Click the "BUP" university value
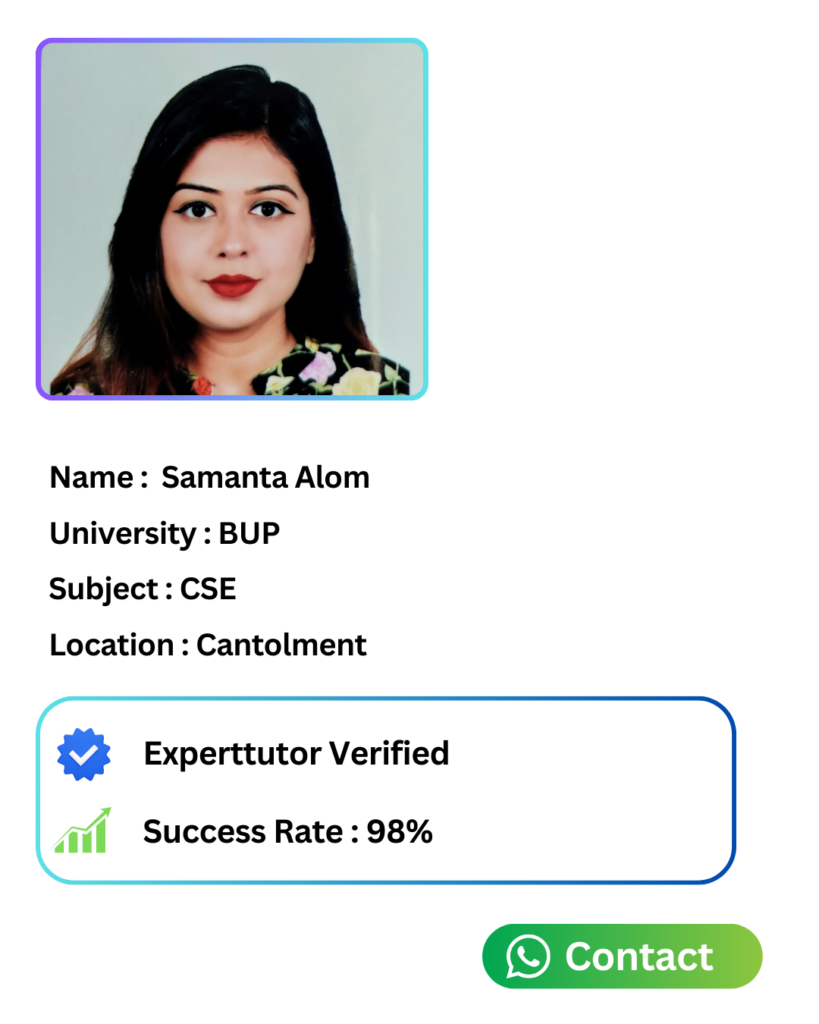This screenshot has height=1024, width=819. [x=249, y=534]
